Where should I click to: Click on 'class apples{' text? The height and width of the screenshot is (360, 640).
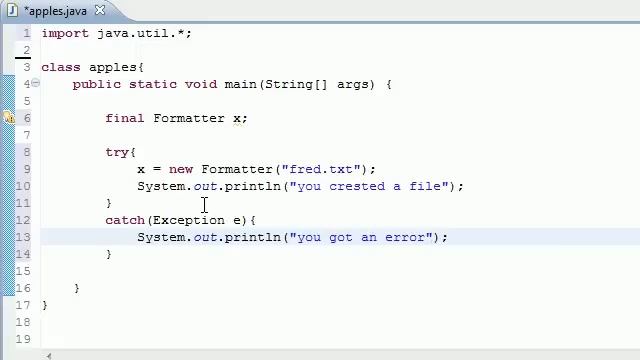(93, 67)
